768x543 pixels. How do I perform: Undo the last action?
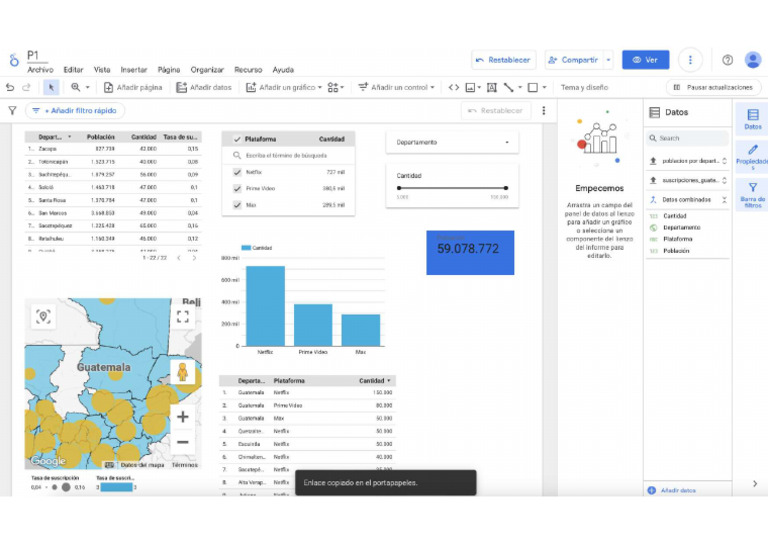[x=10, y=87]
